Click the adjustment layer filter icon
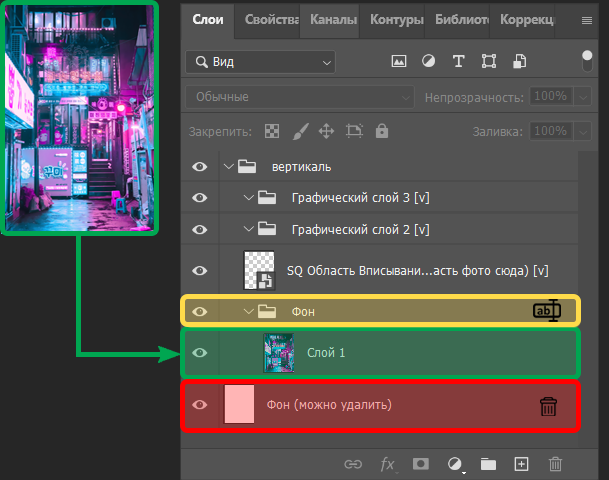This screenshot has height=480, width=609. pyautogui.click(x=428, y=62)
